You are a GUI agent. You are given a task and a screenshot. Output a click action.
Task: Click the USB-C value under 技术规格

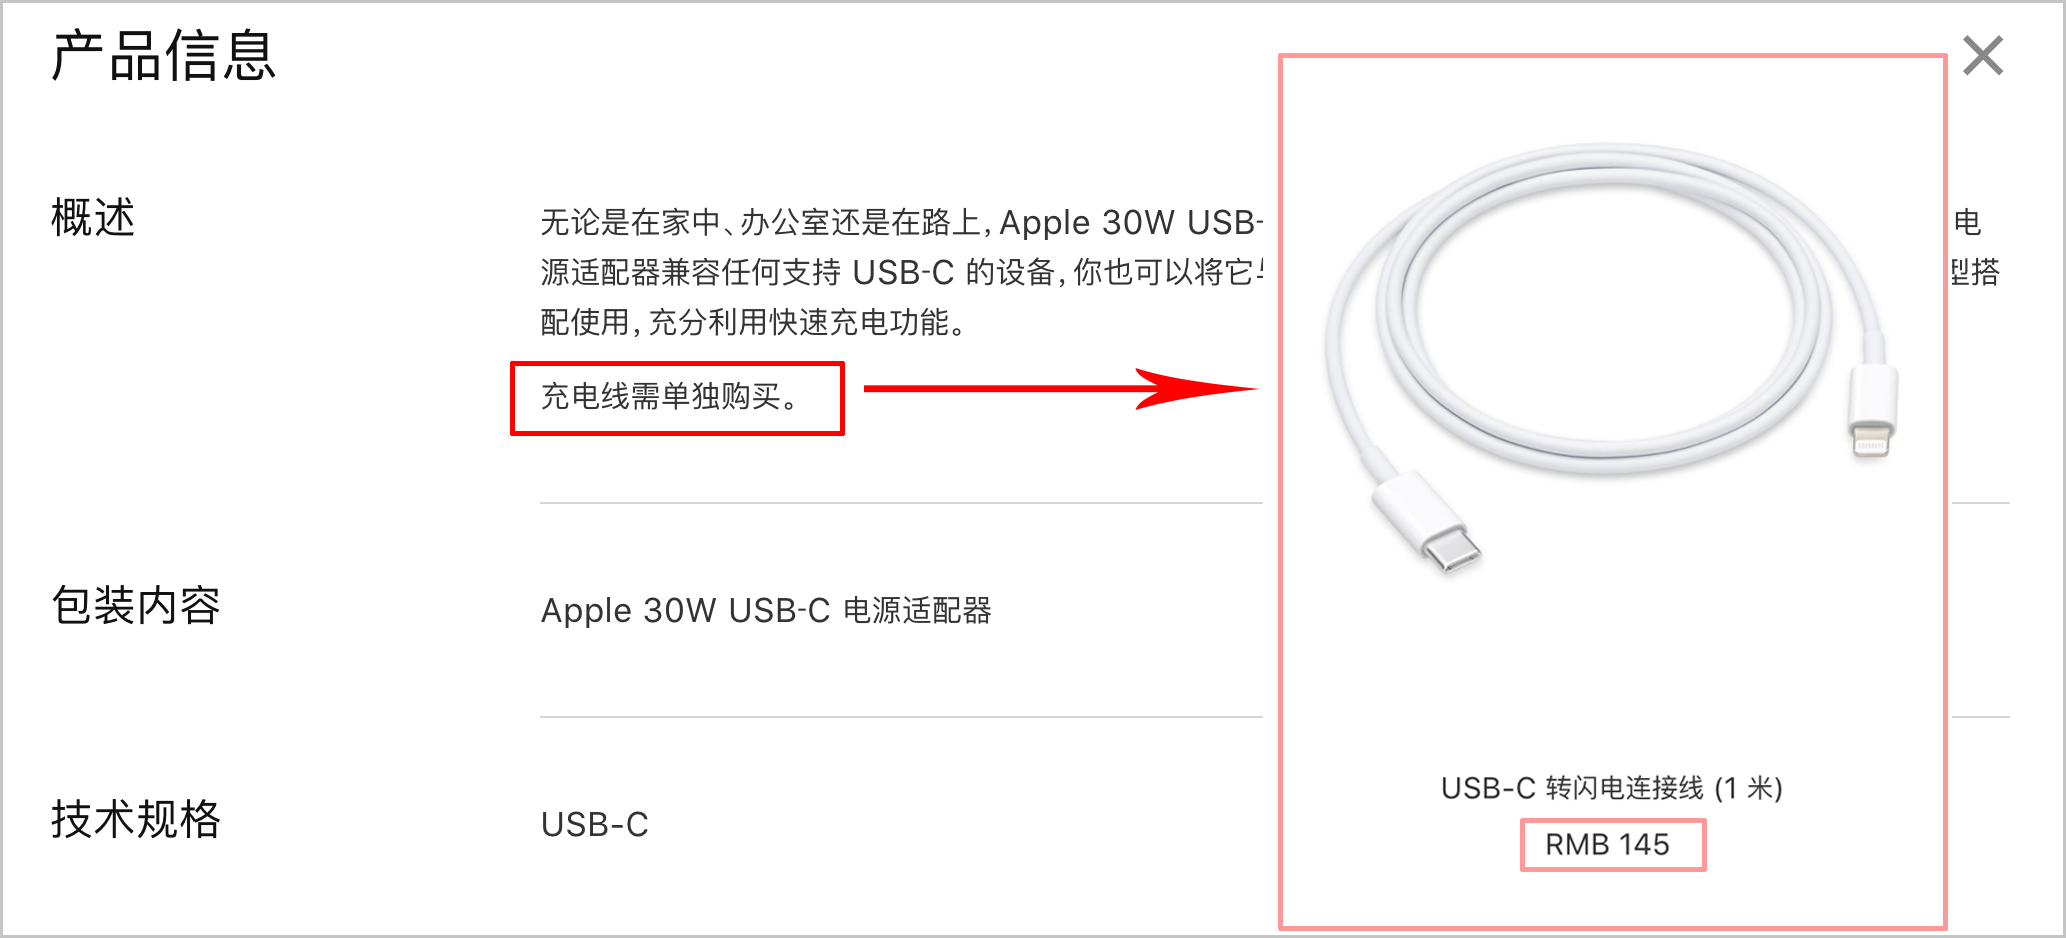[595, 824]
